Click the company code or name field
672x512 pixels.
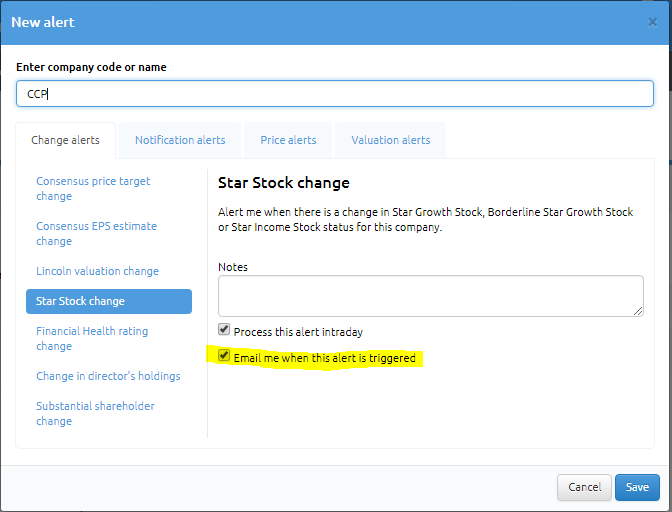pyautogui.click(x=335, y=93)
